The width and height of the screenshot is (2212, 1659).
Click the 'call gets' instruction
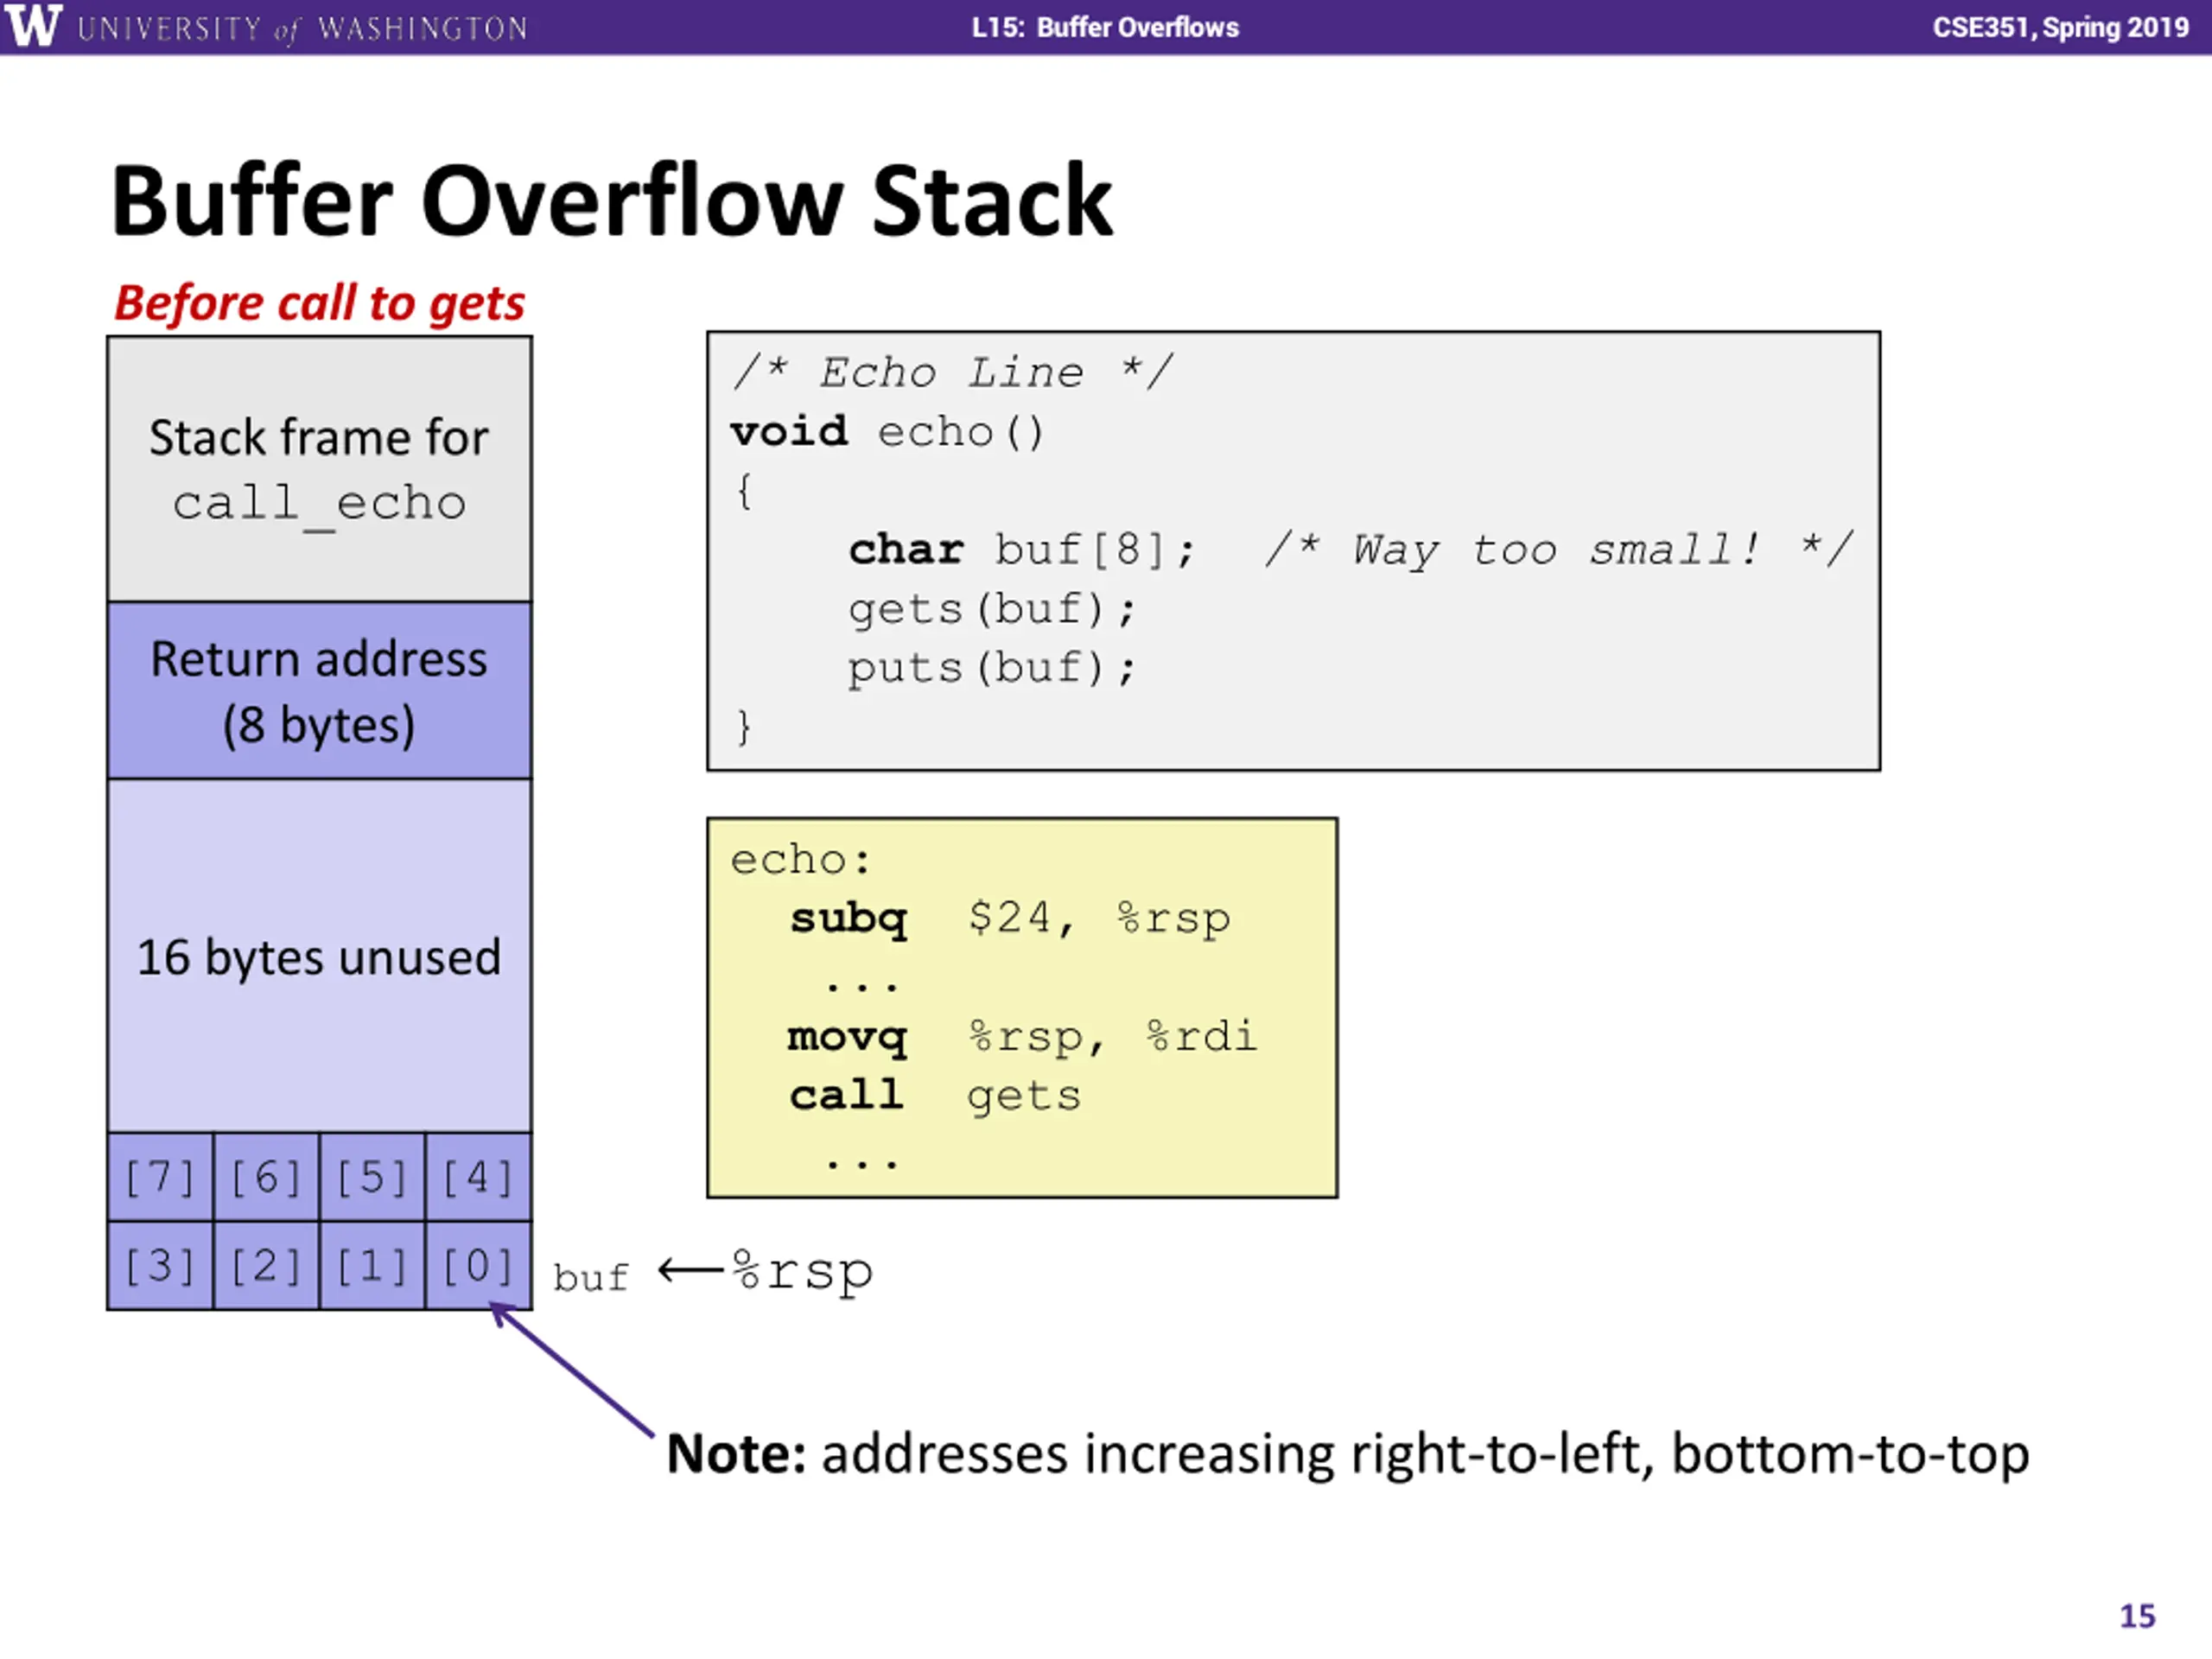935,1095
